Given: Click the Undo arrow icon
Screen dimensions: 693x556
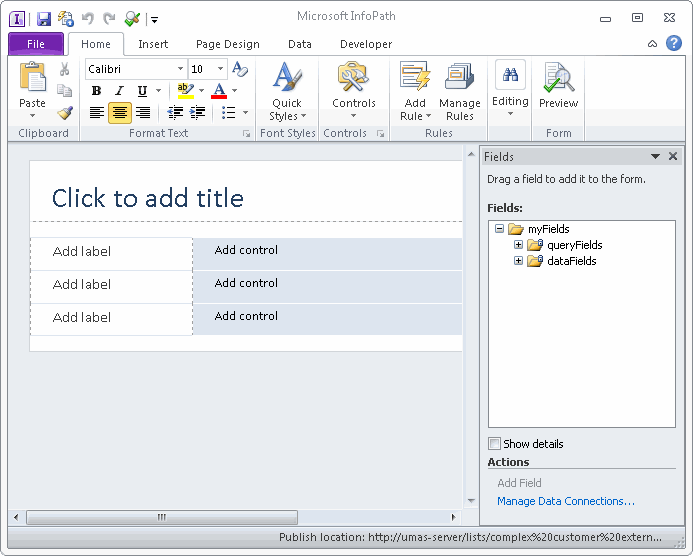Looking at the screenshot, I should [x=88, y=19].
